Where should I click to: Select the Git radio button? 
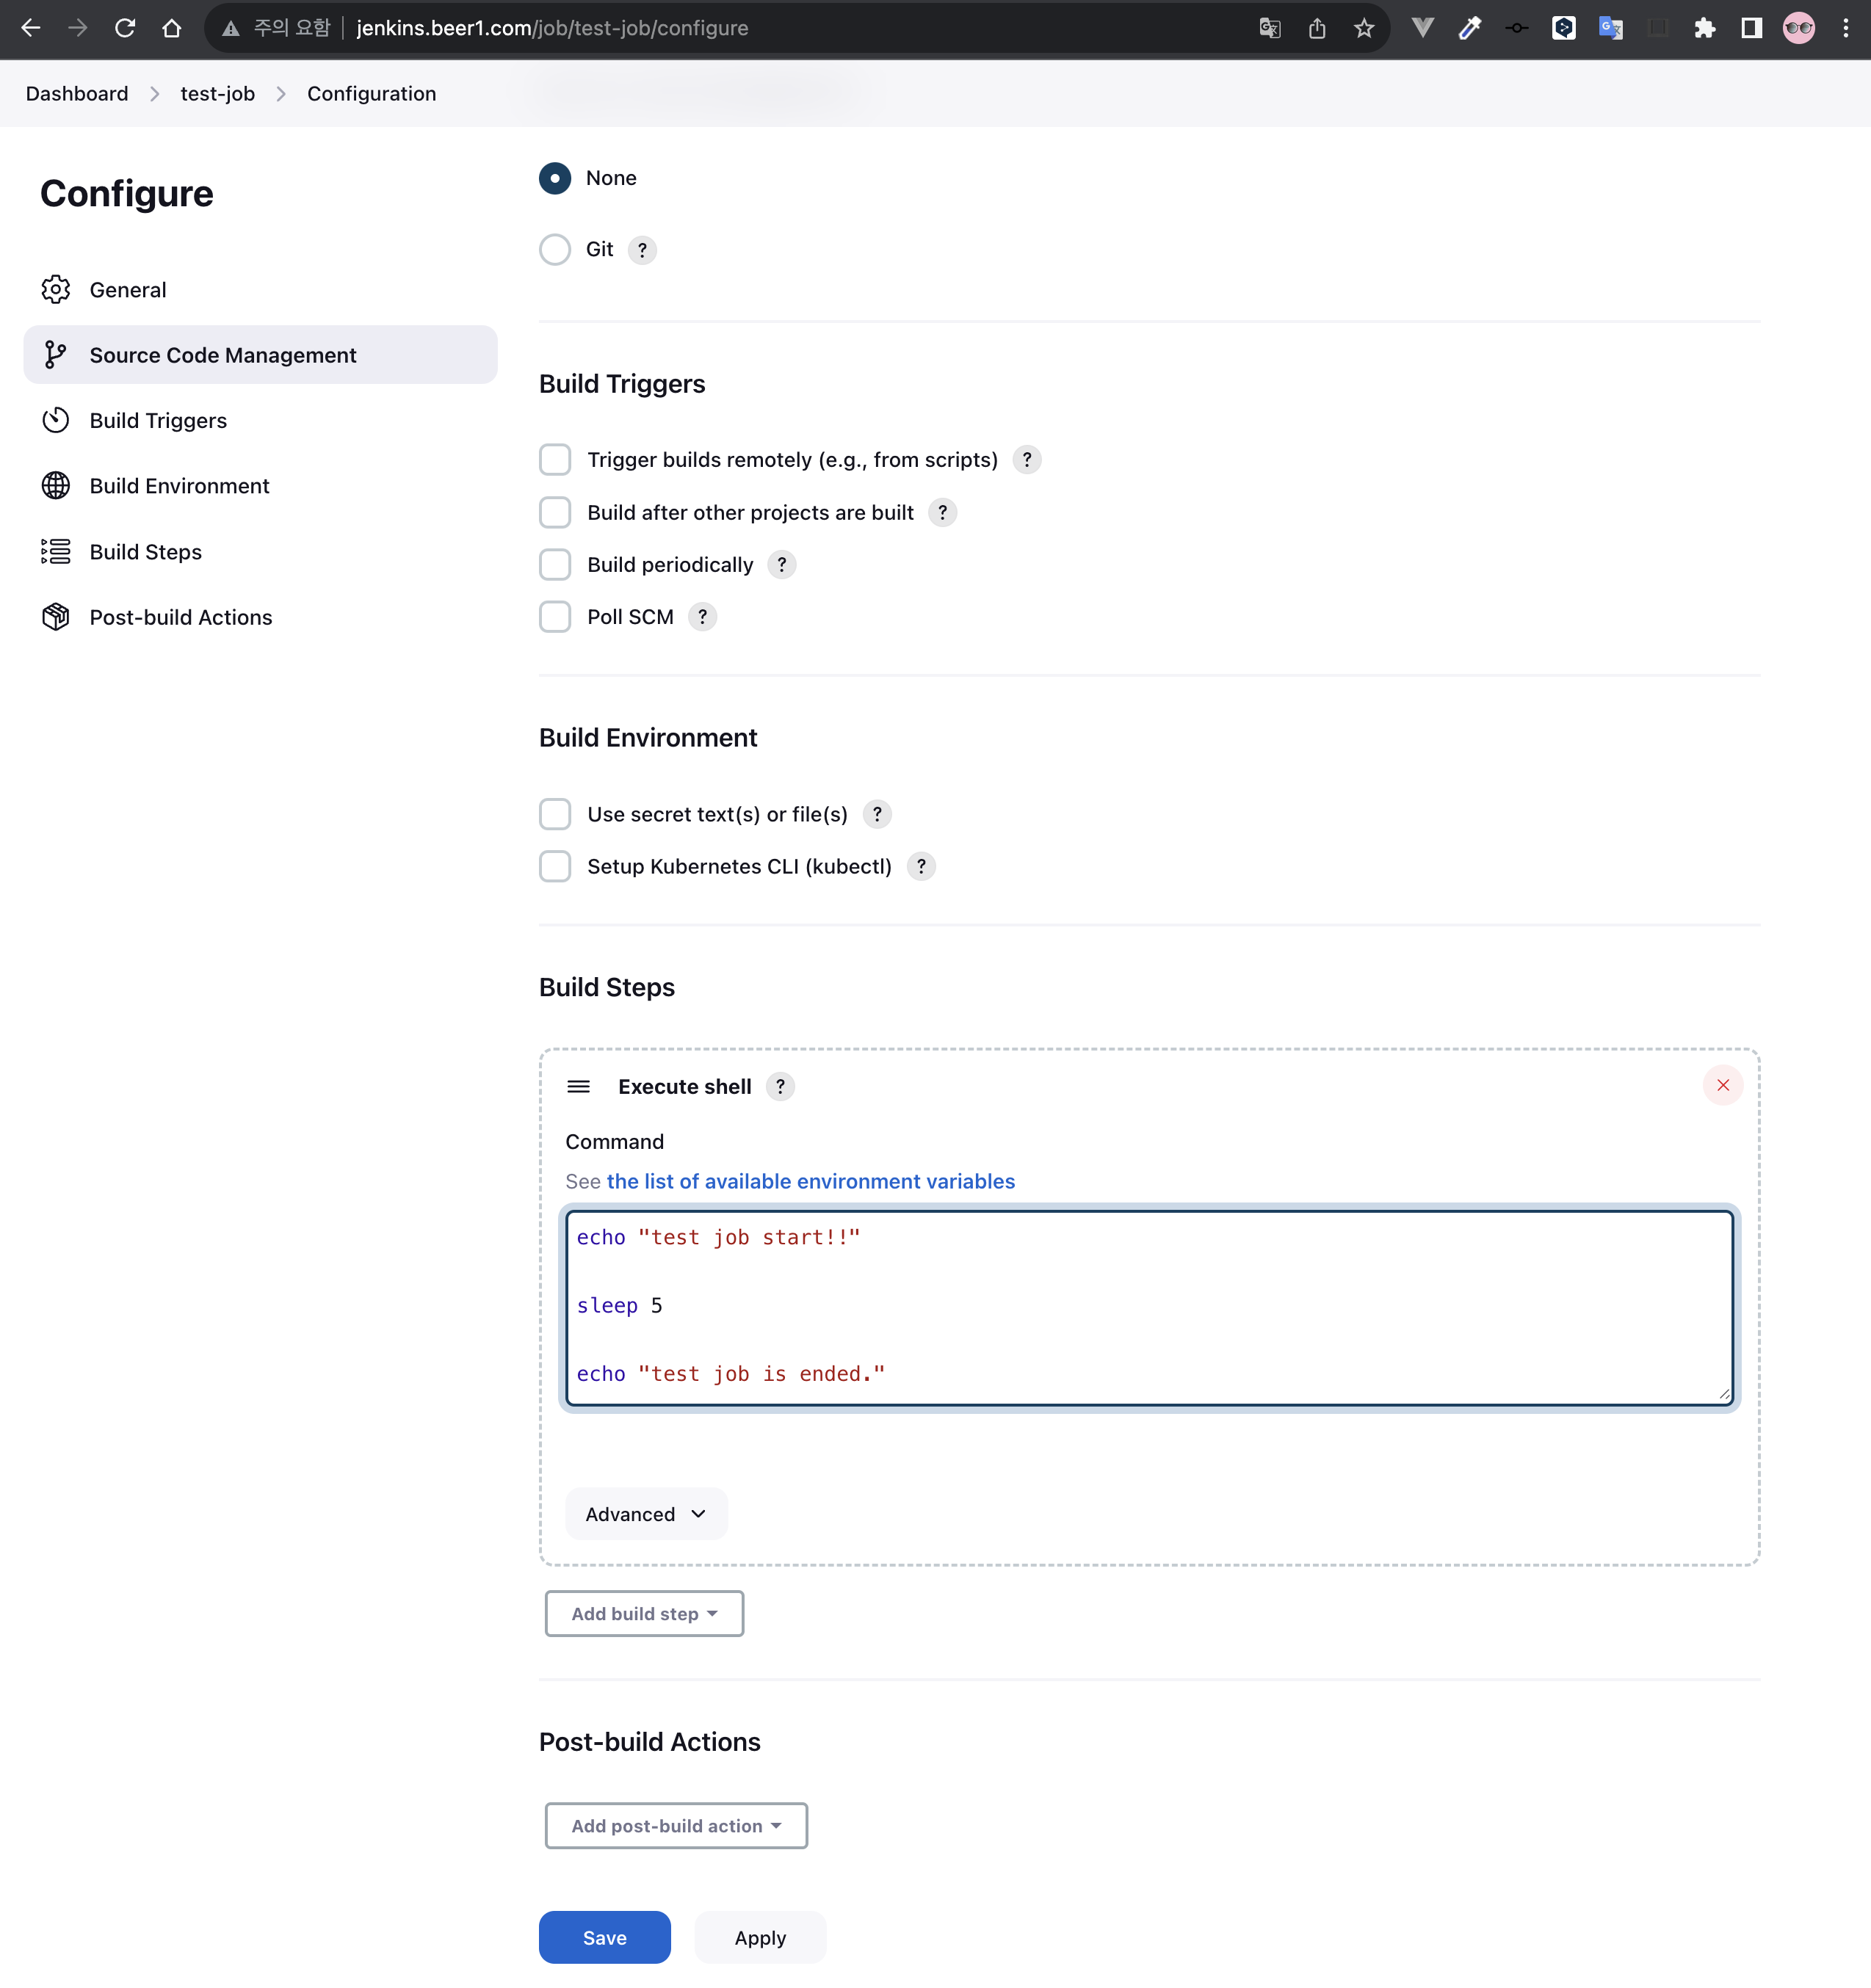[555, 250]
